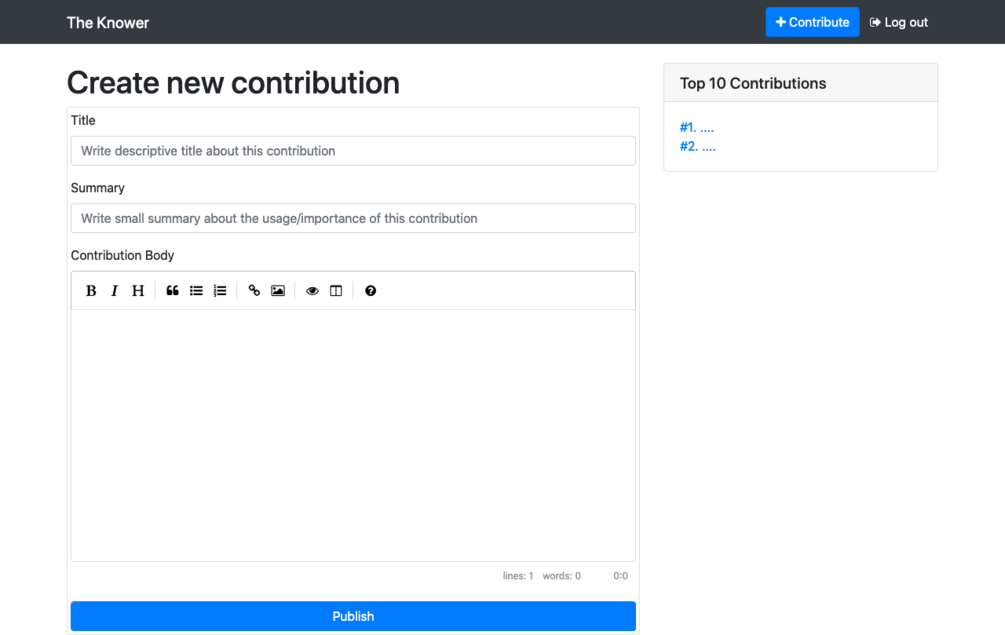Click the blue Contribute button
Image resolution: width=1005 pixels, height=635 pixels.
[x=812, y=22]
